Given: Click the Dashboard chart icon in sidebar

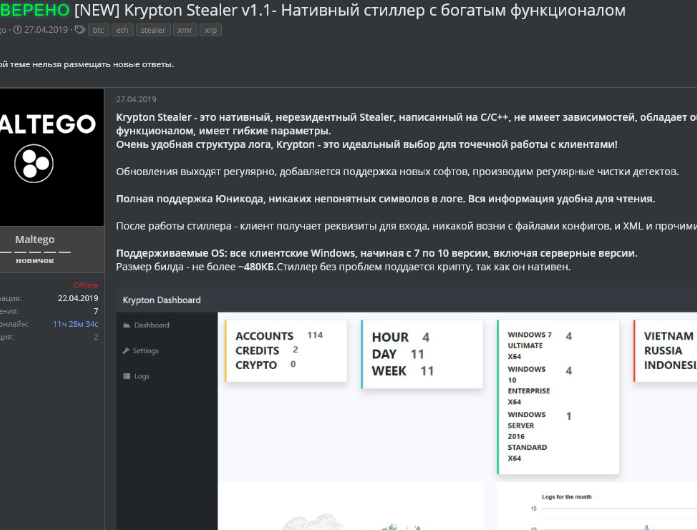Looking at the screenshot, I should pyautogui.click(x=127, y=325).
